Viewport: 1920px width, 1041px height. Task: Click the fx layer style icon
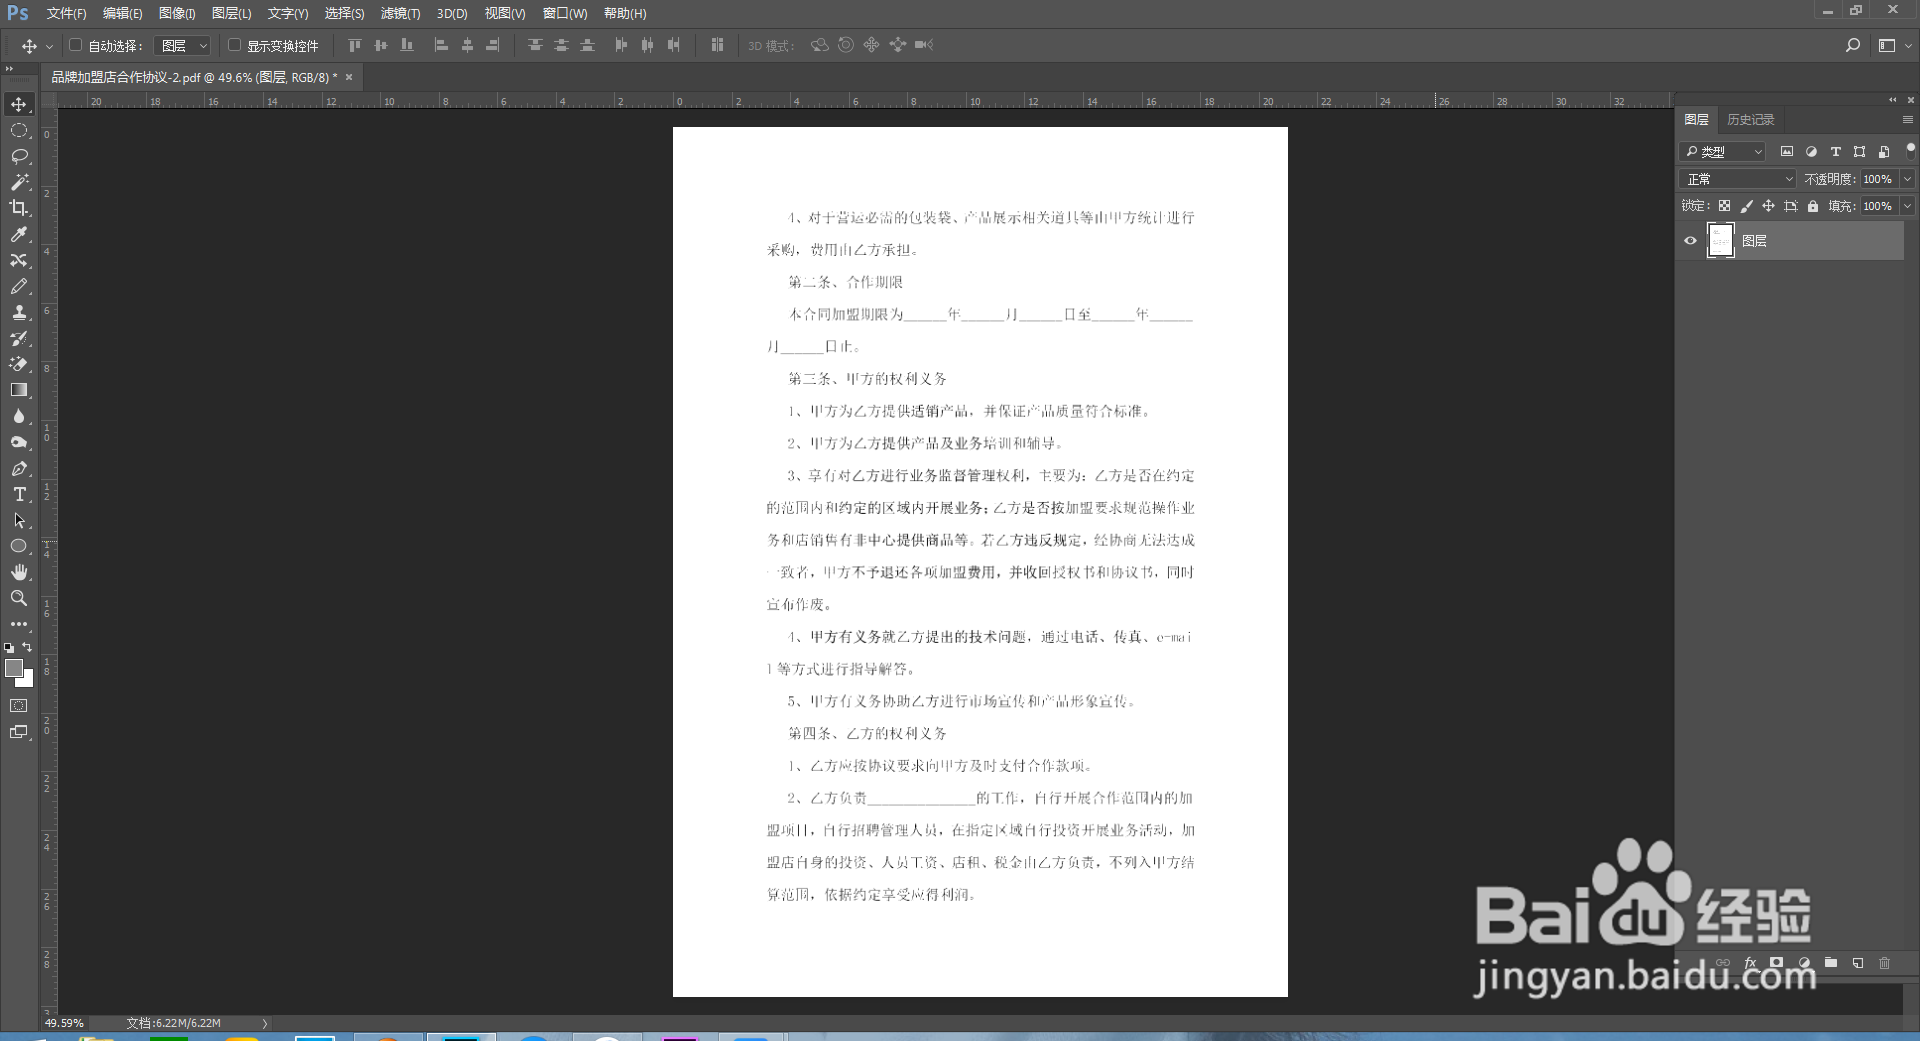[1750, 963]
